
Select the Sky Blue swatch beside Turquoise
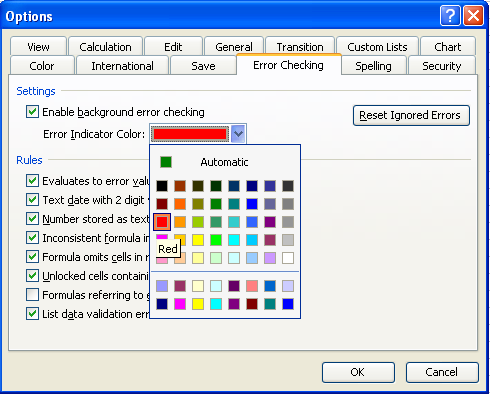coord(252,240)
